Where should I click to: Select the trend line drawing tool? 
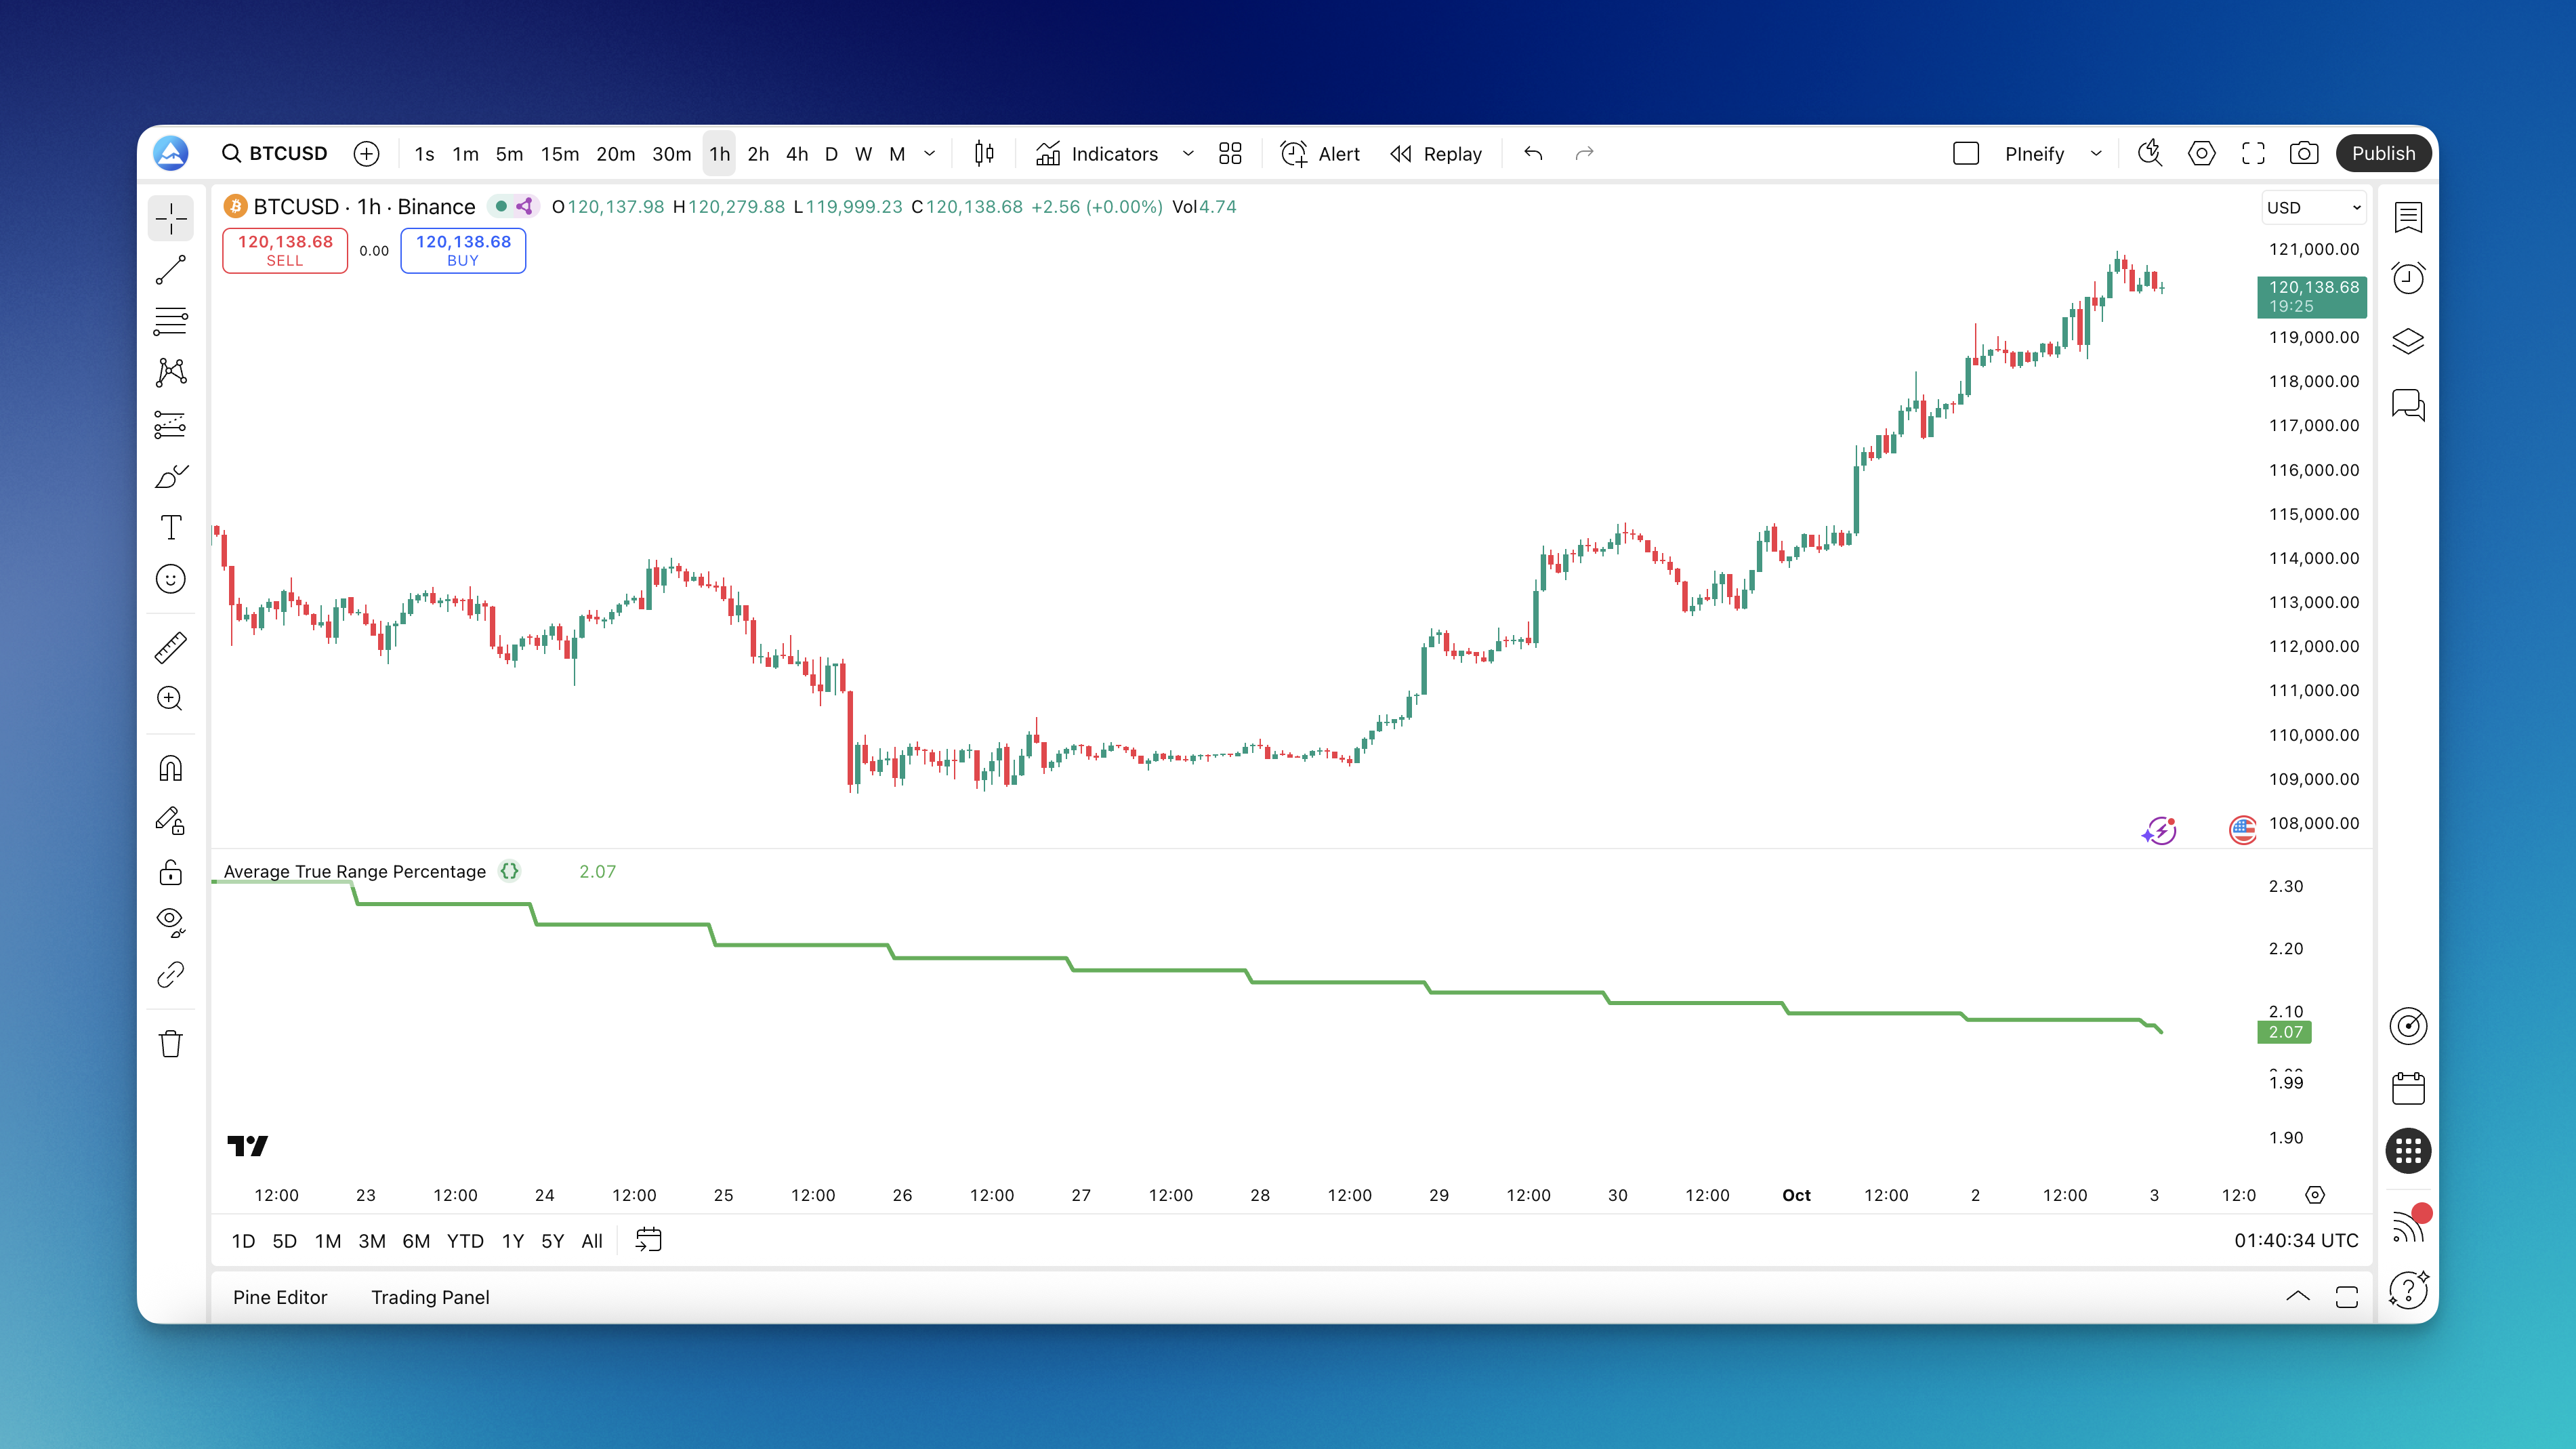tap(171, 269)
